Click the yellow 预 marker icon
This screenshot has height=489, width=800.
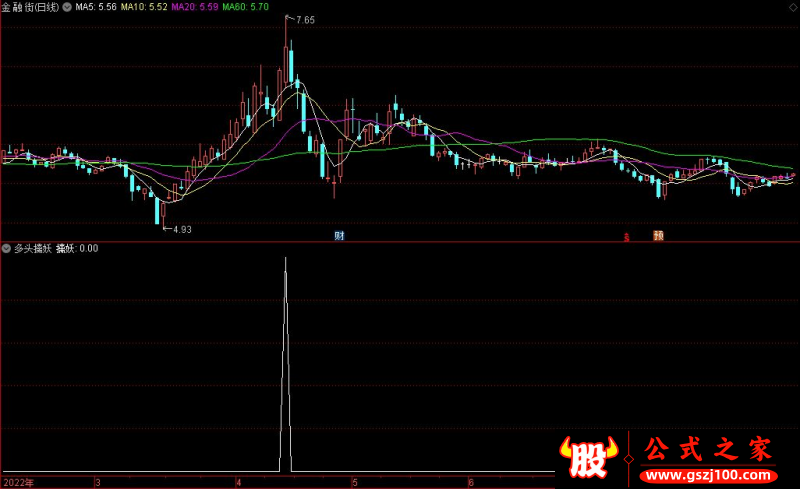[659, 236]
